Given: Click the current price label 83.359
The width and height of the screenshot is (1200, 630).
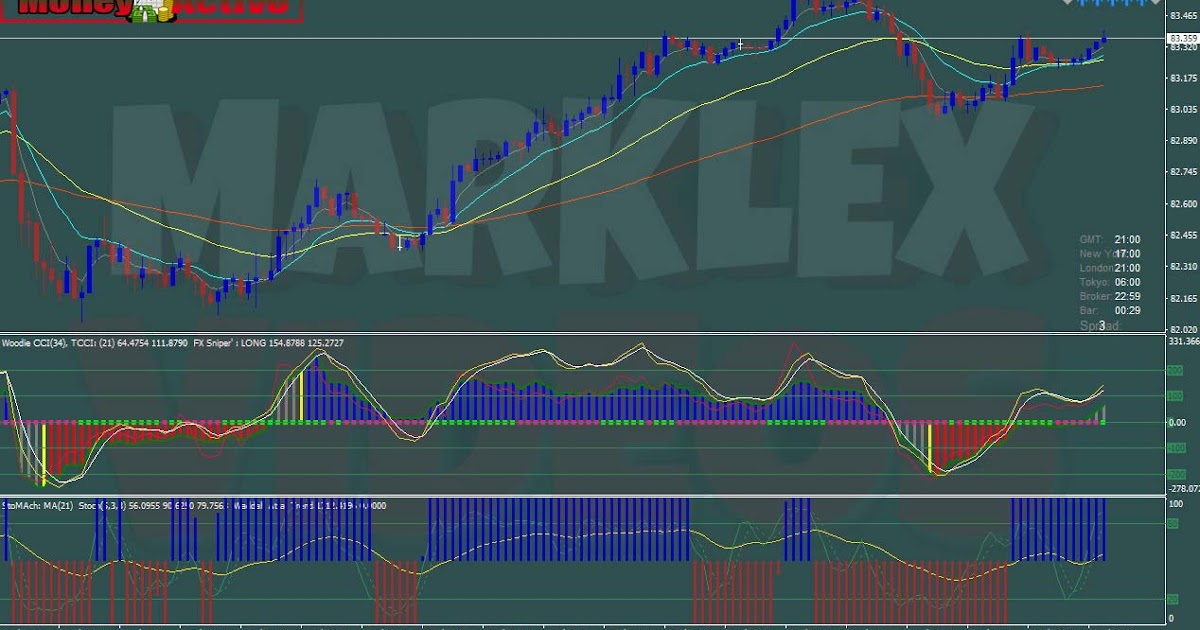Looking at the screenshot, I should (x=1183, y=38).
